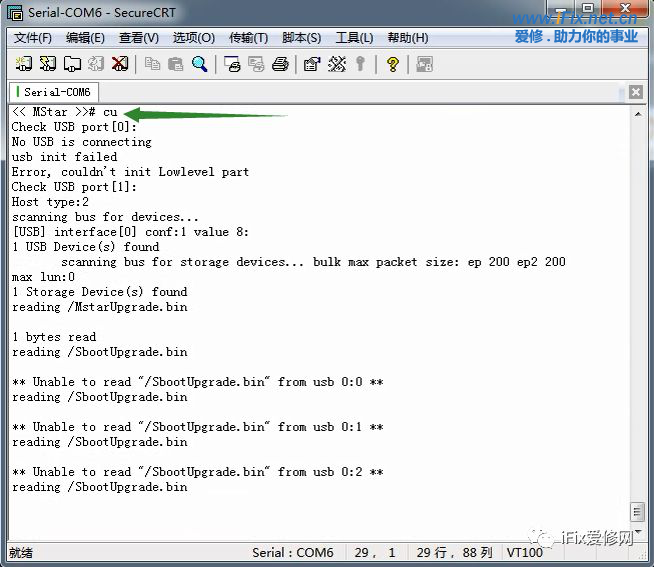
Task: Click the Connect in Tab icon
Action: pos(72,64)
